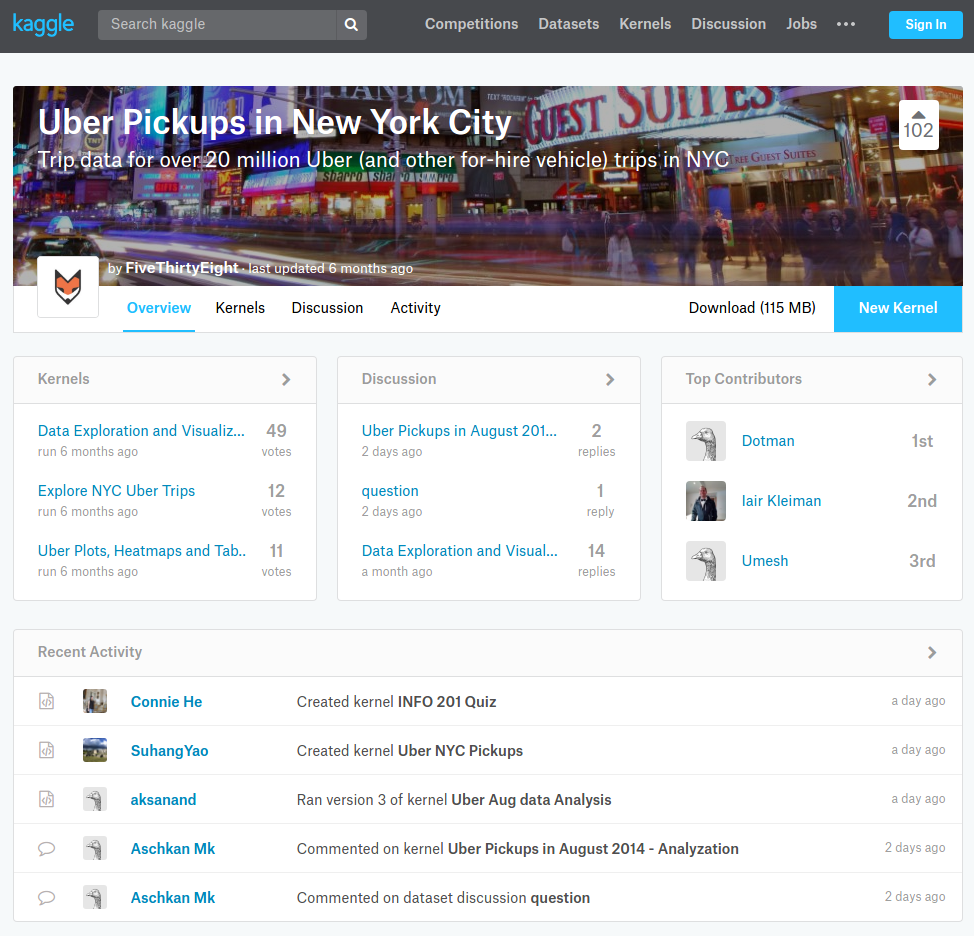
Task: Select the Overview tab
Action: tap(159, 308)
